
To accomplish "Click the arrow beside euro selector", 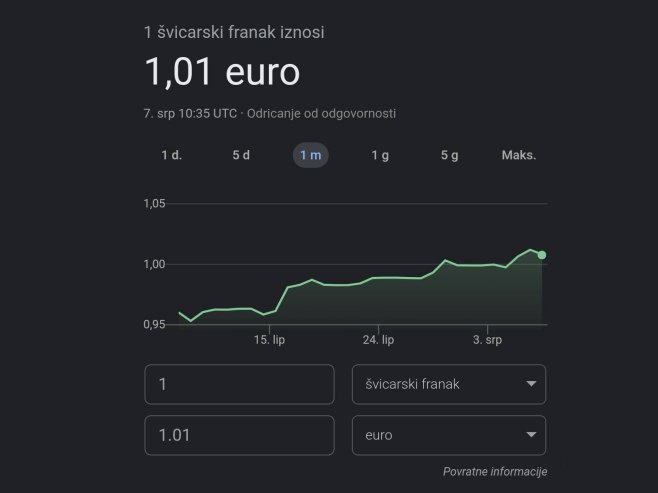I will click(531, 435).
